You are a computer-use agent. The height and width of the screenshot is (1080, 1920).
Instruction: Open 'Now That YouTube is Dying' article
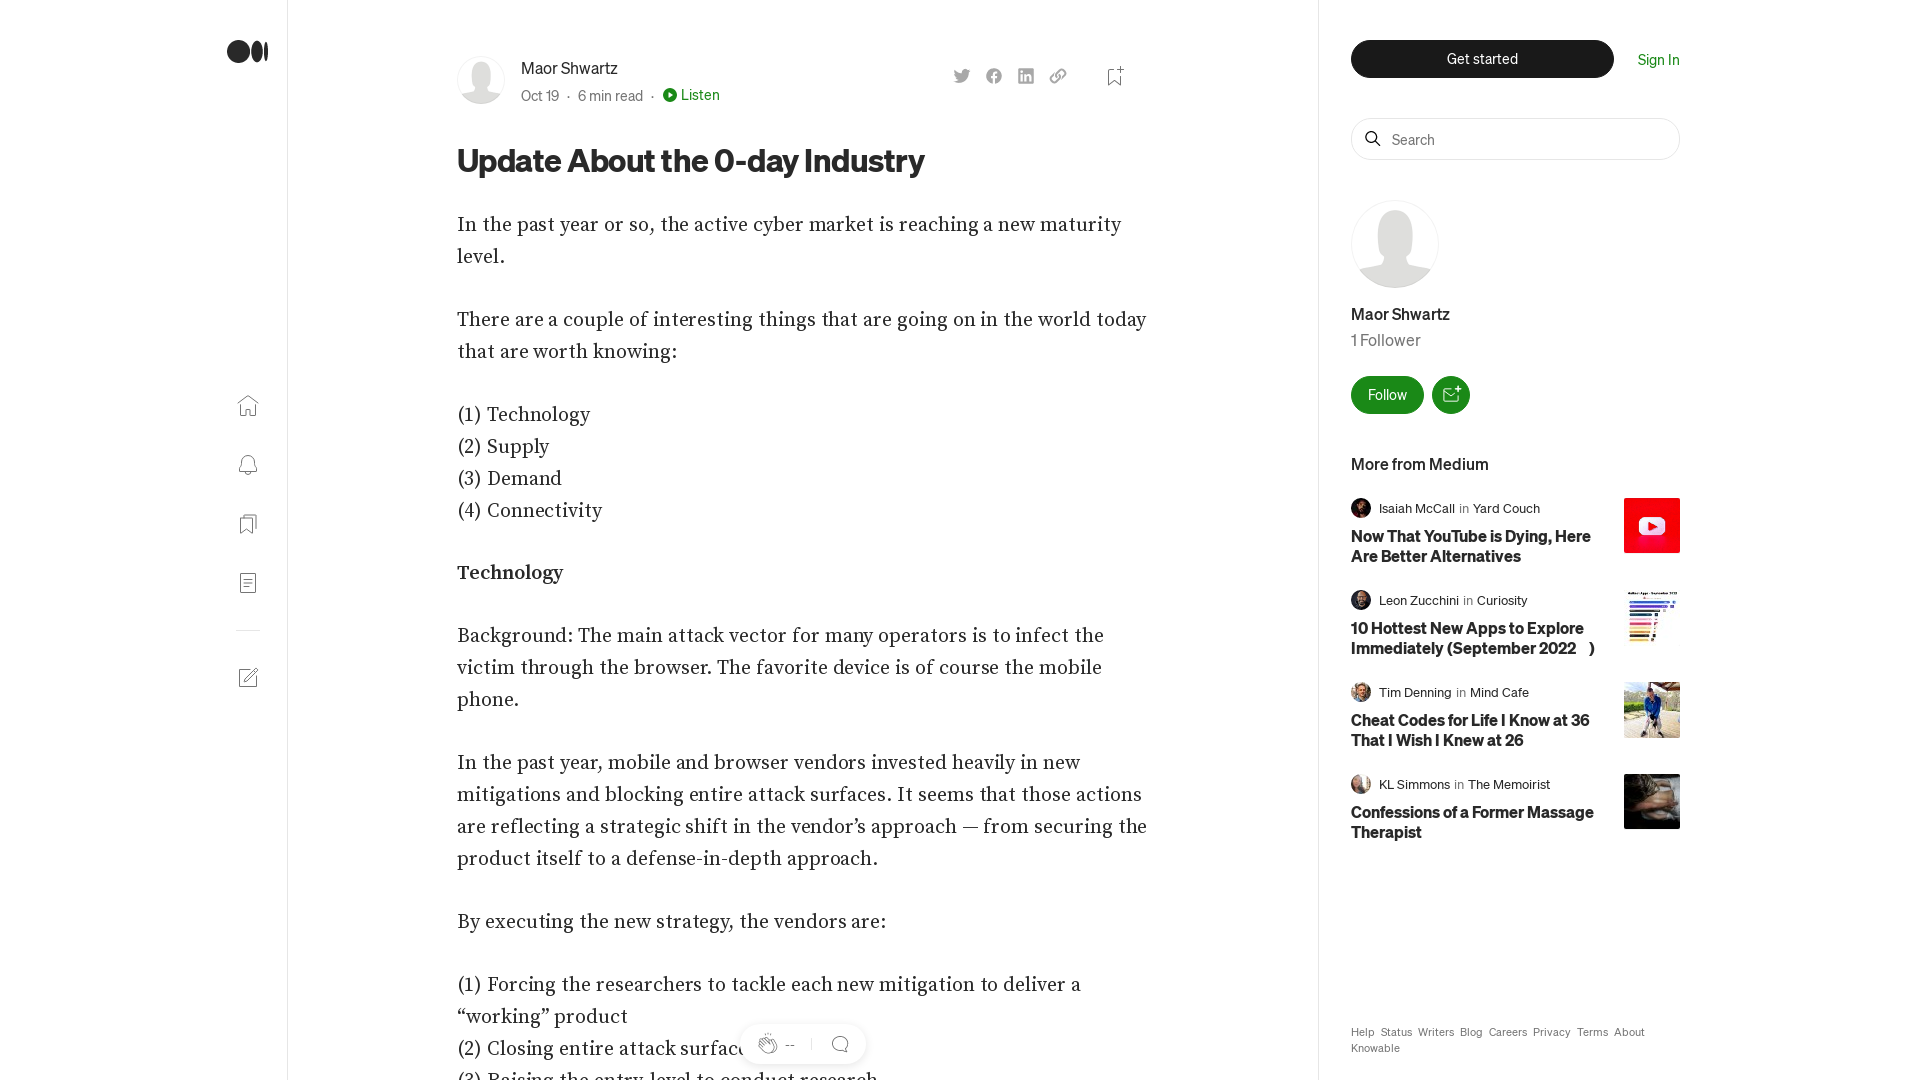point(1470,546)
